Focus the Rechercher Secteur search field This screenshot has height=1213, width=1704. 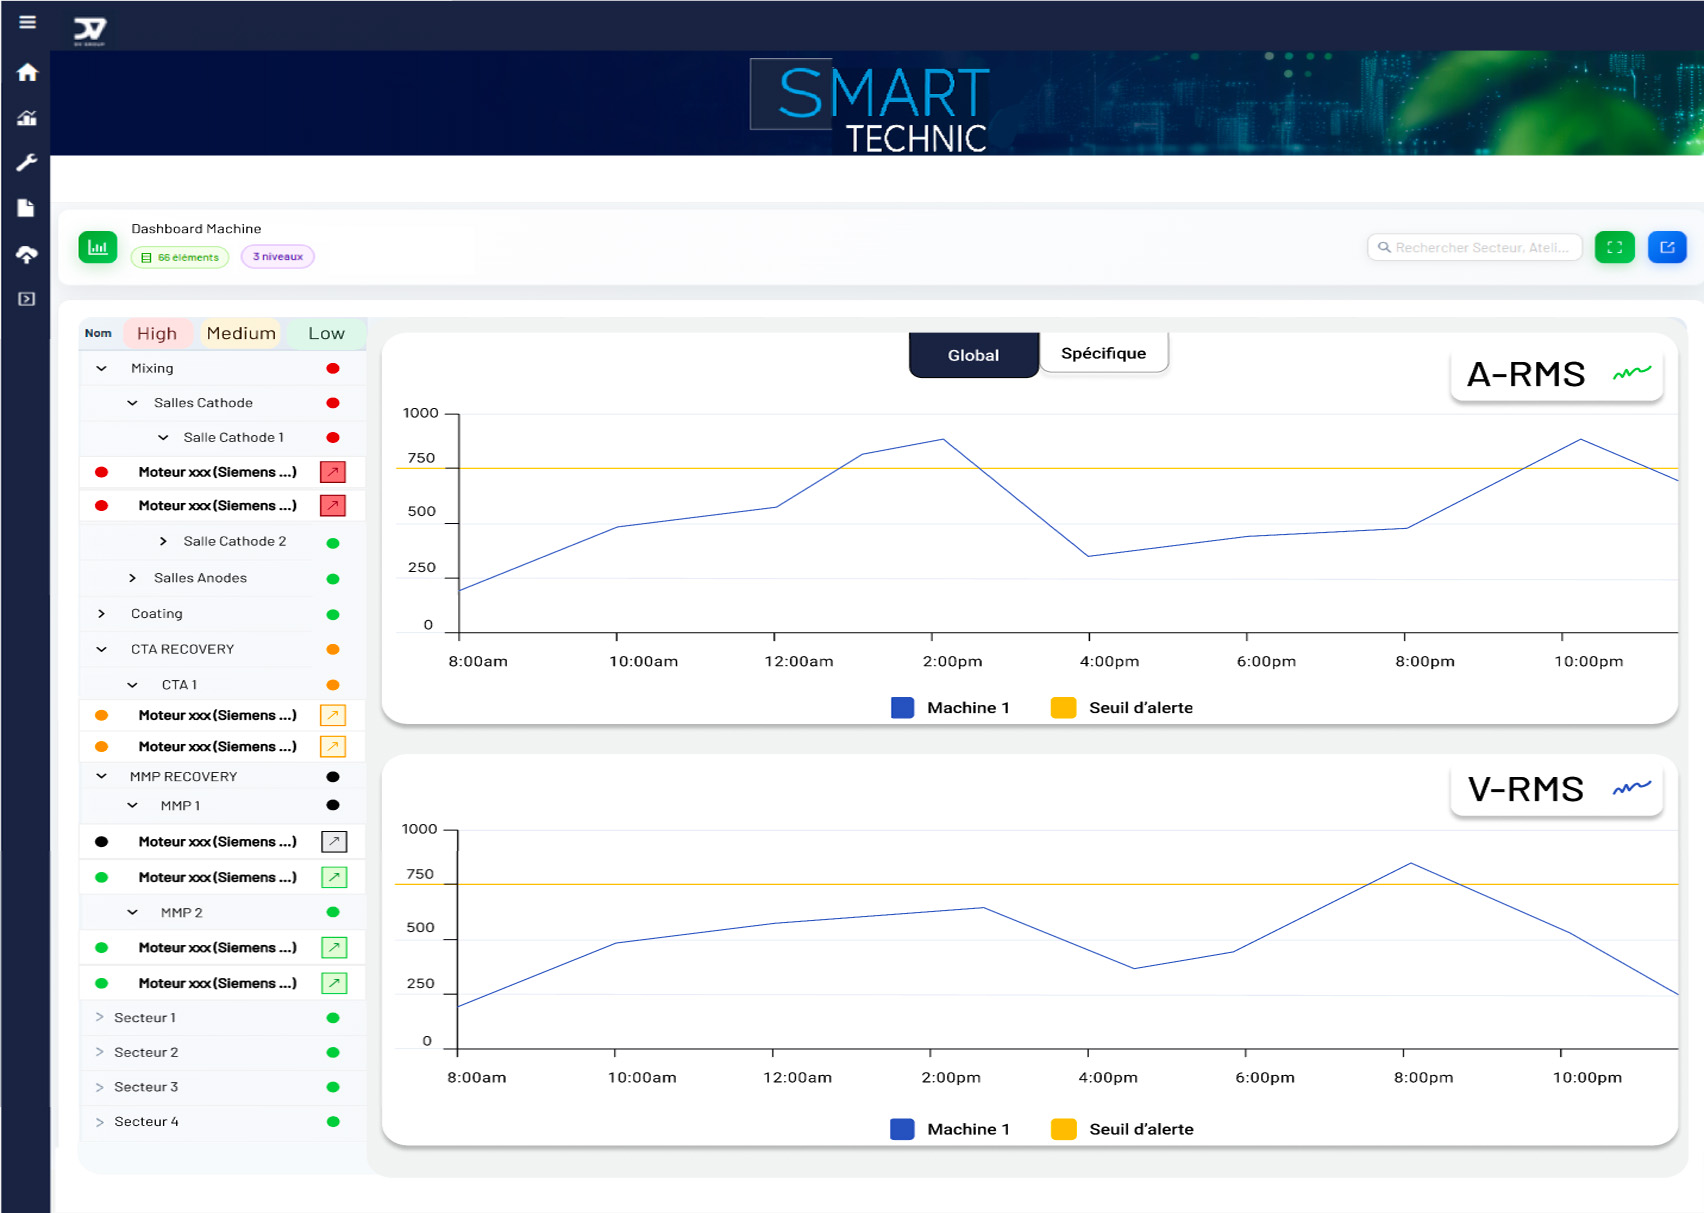point(1476,247)
